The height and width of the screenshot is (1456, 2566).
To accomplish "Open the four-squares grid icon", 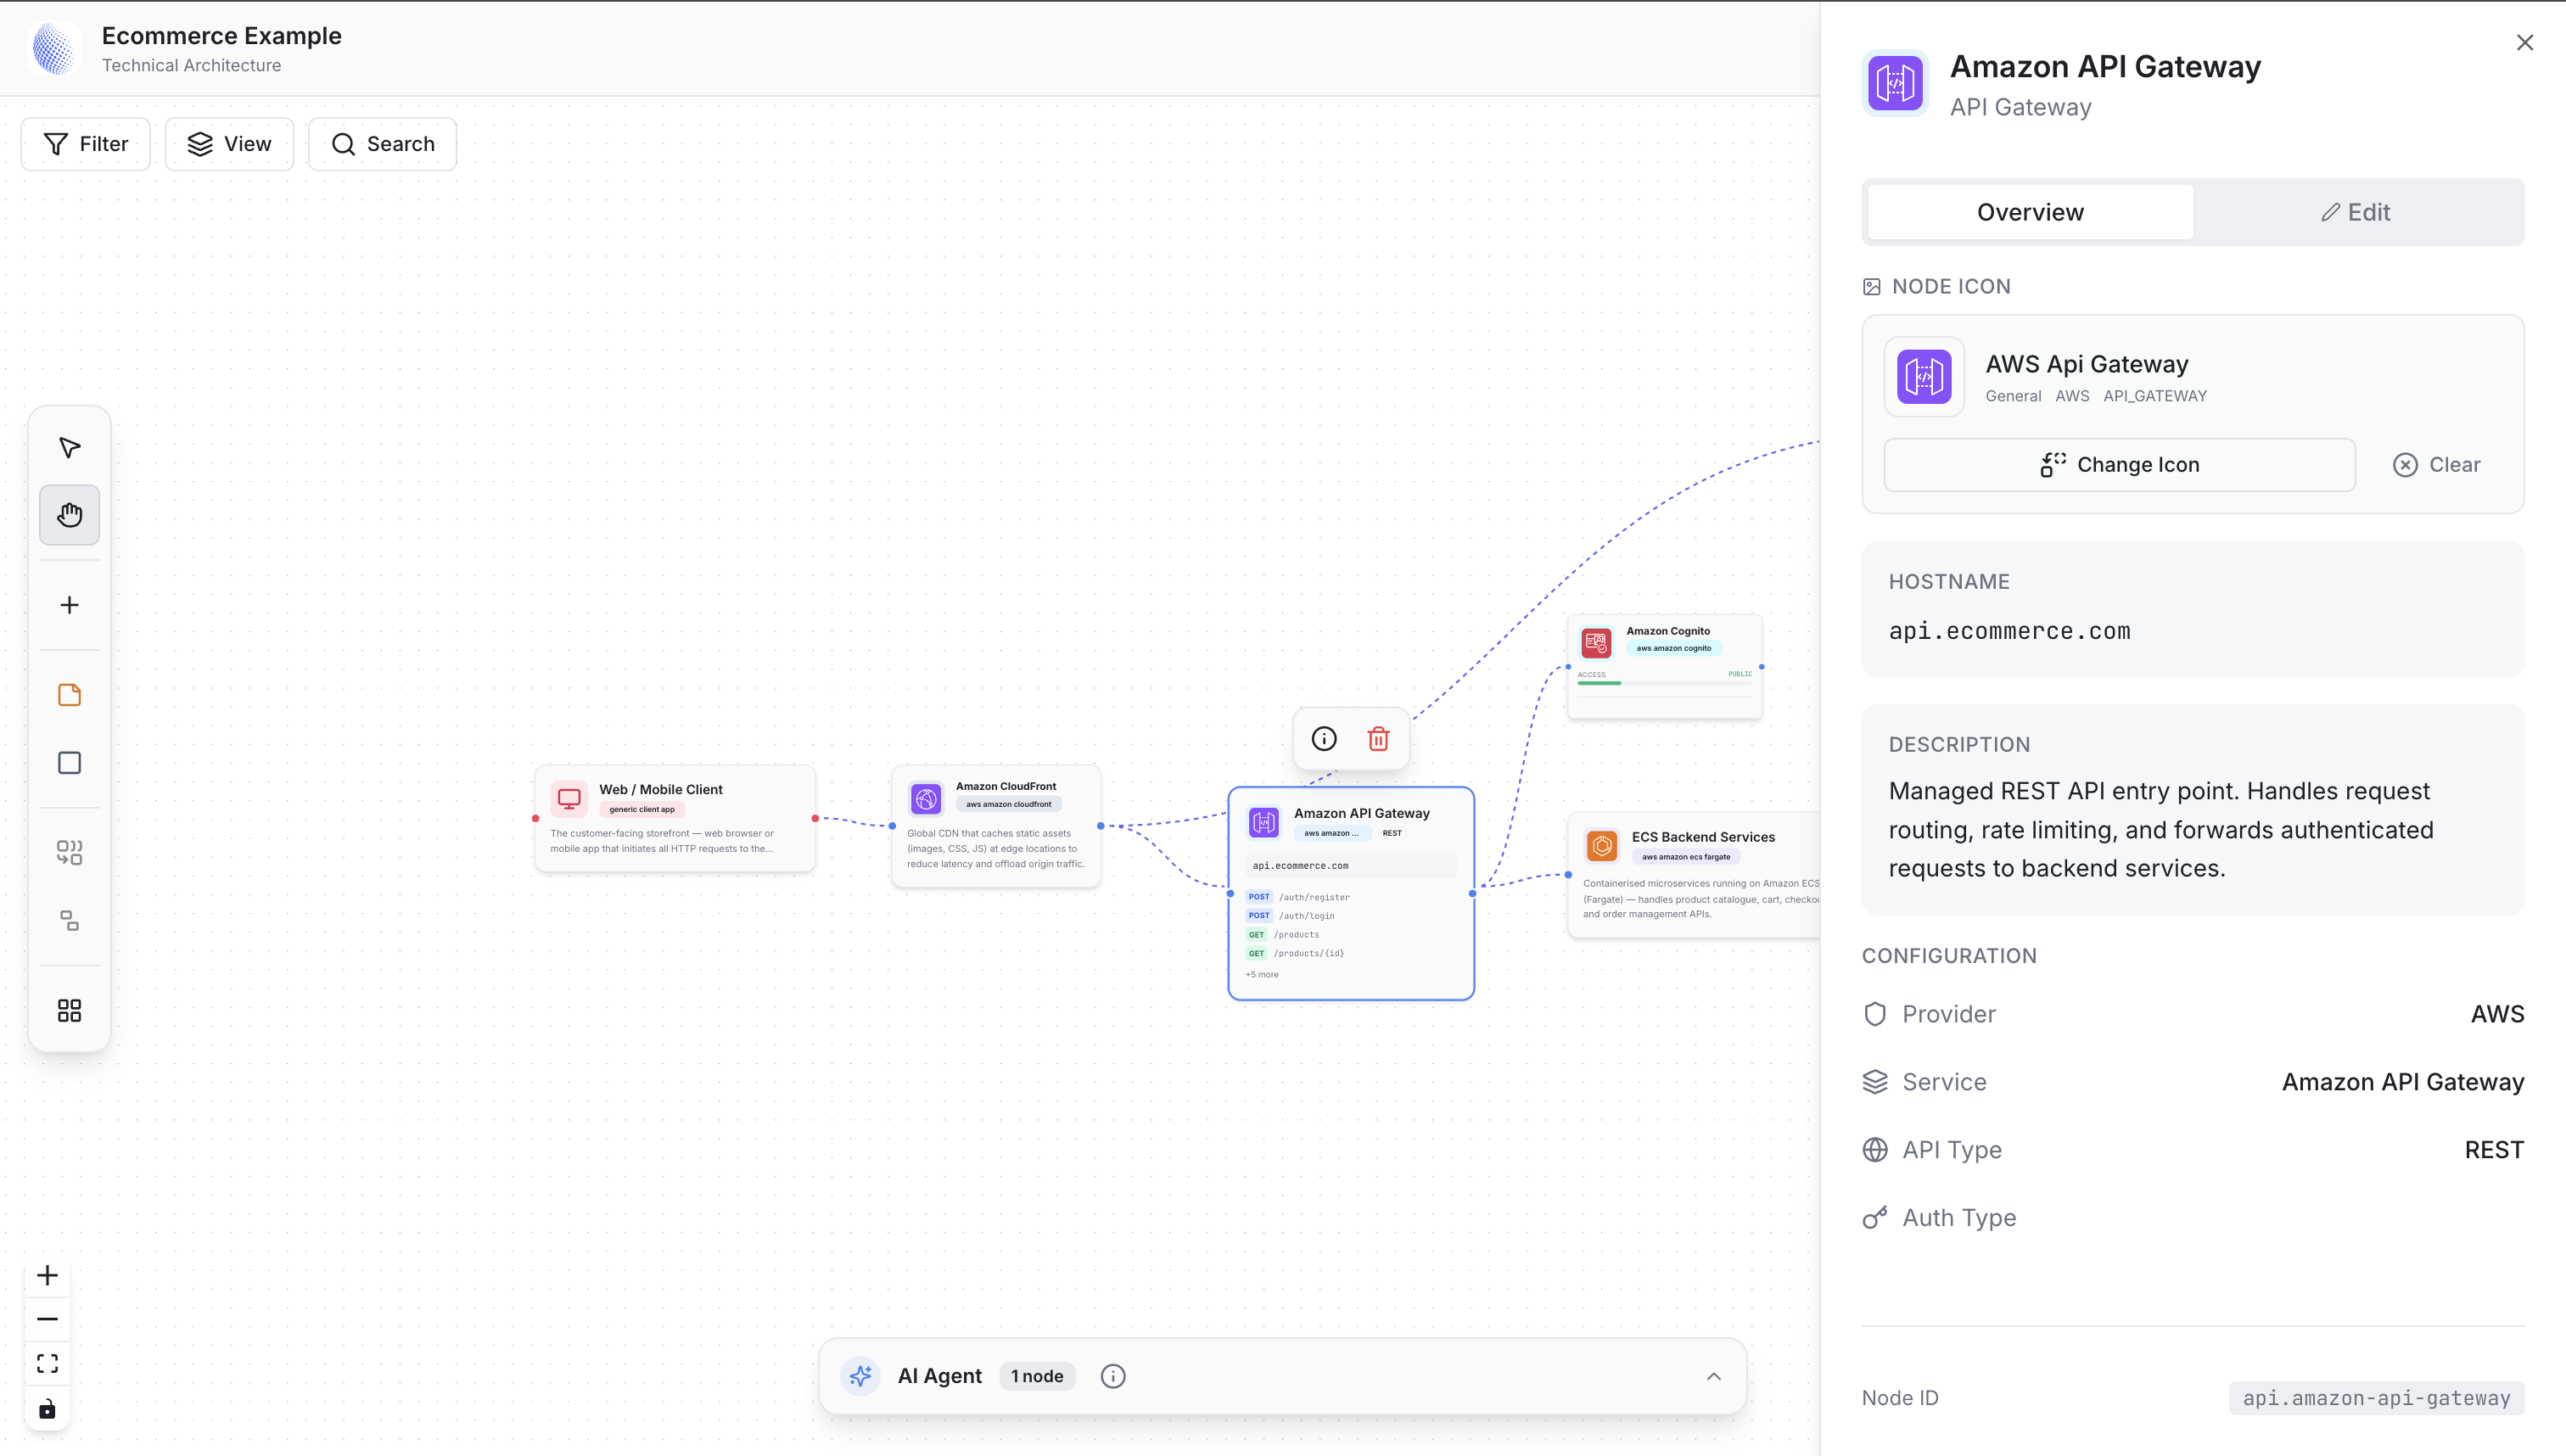I will point(69,1011).
